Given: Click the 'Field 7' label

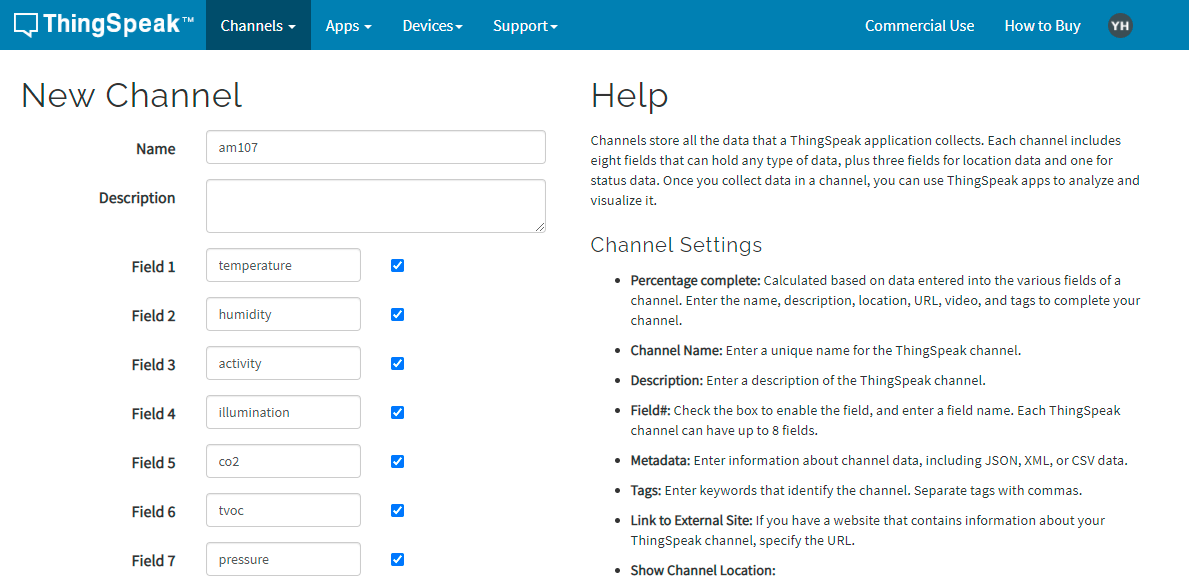Looking at the screenshot, I should [x=153, y=561].
